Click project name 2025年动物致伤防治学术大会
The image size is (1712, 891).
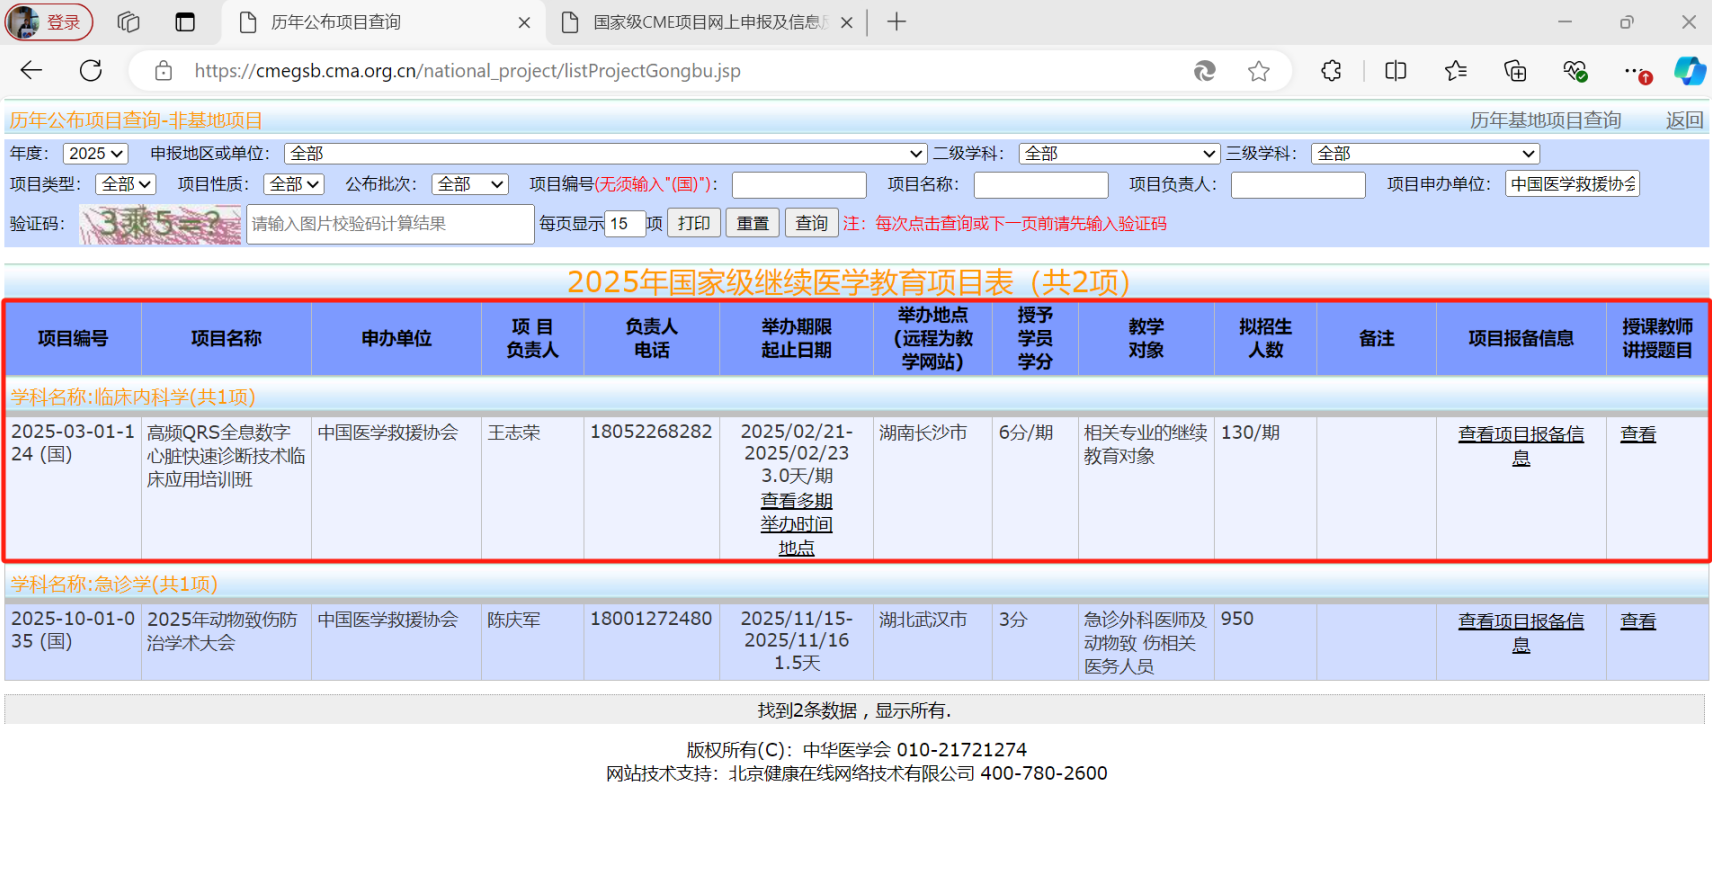point(222,631)
